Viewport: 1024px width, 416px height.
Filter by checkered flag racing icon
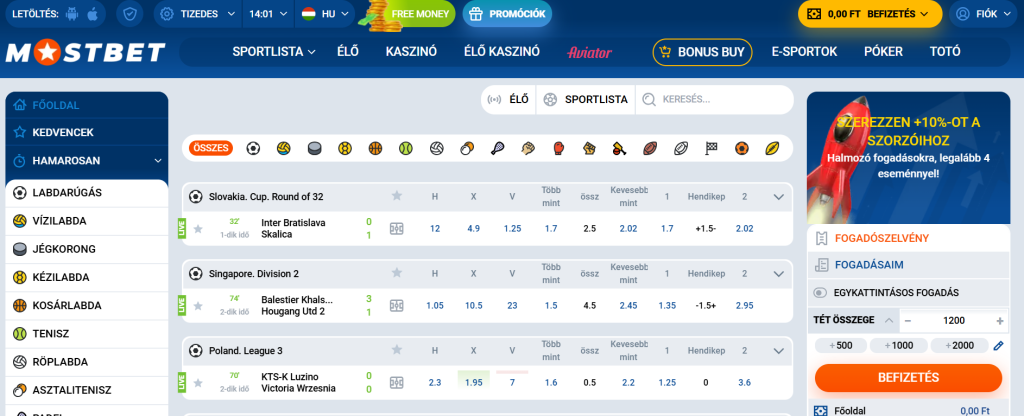[711, 148]
